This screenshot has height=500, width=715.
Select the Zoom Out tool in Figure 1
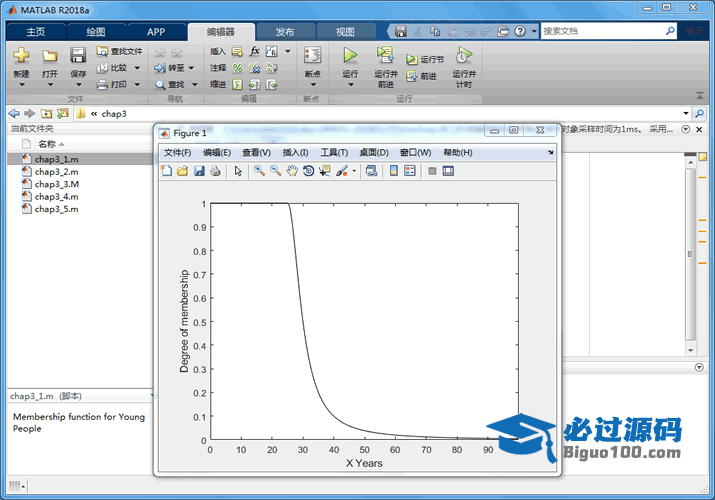(x=275, y=171)
